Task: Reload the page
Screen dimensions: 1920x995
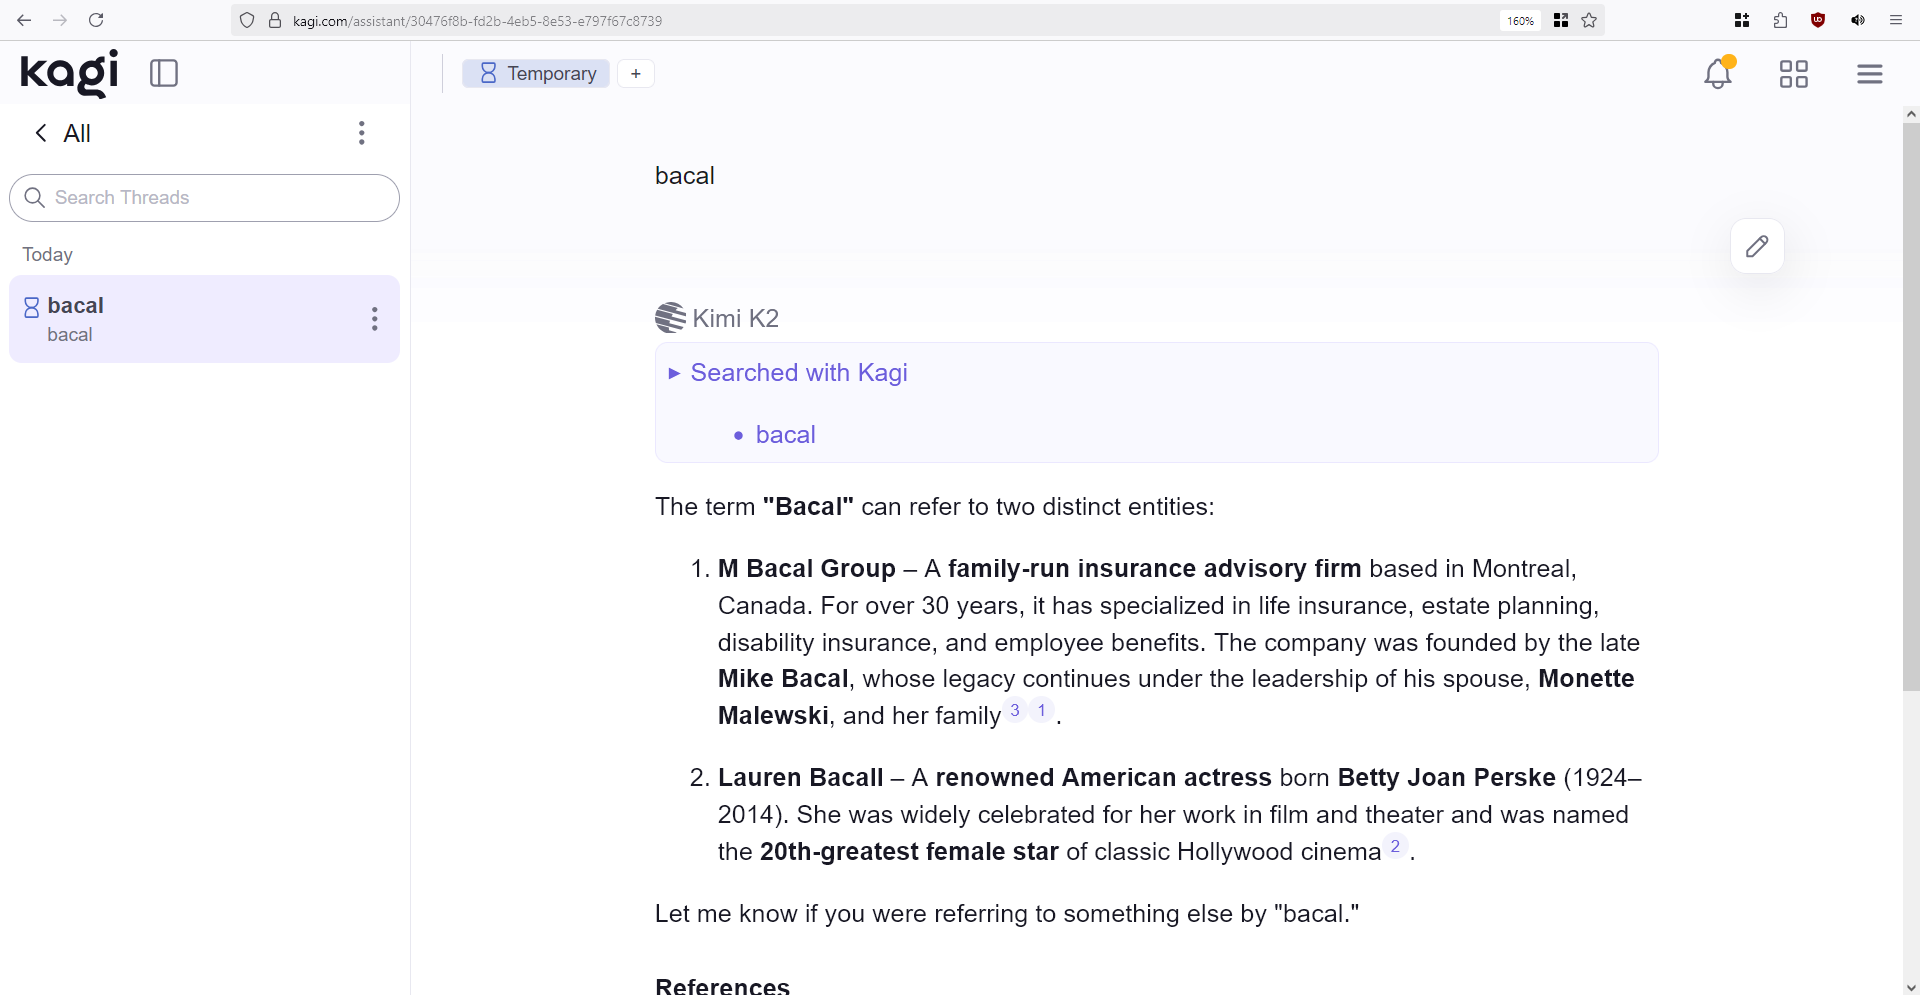Action: (x=96, y=20)
